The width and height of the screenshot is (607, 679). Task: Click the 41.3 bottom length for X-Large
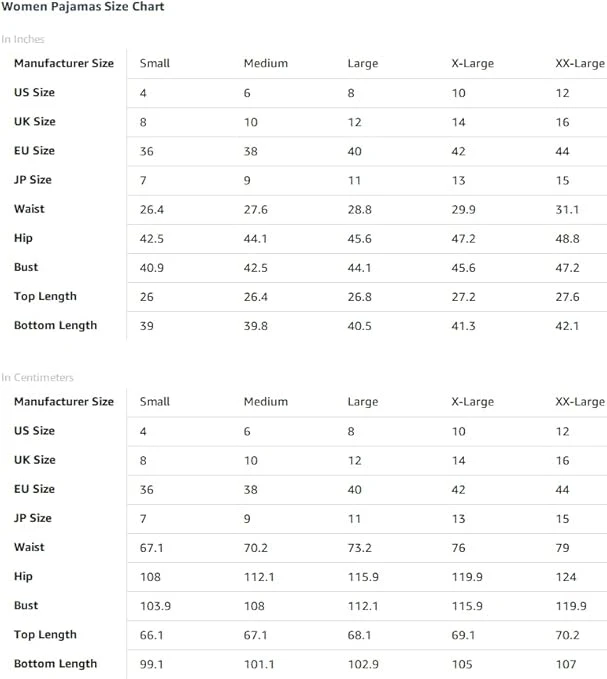[464, 325]
